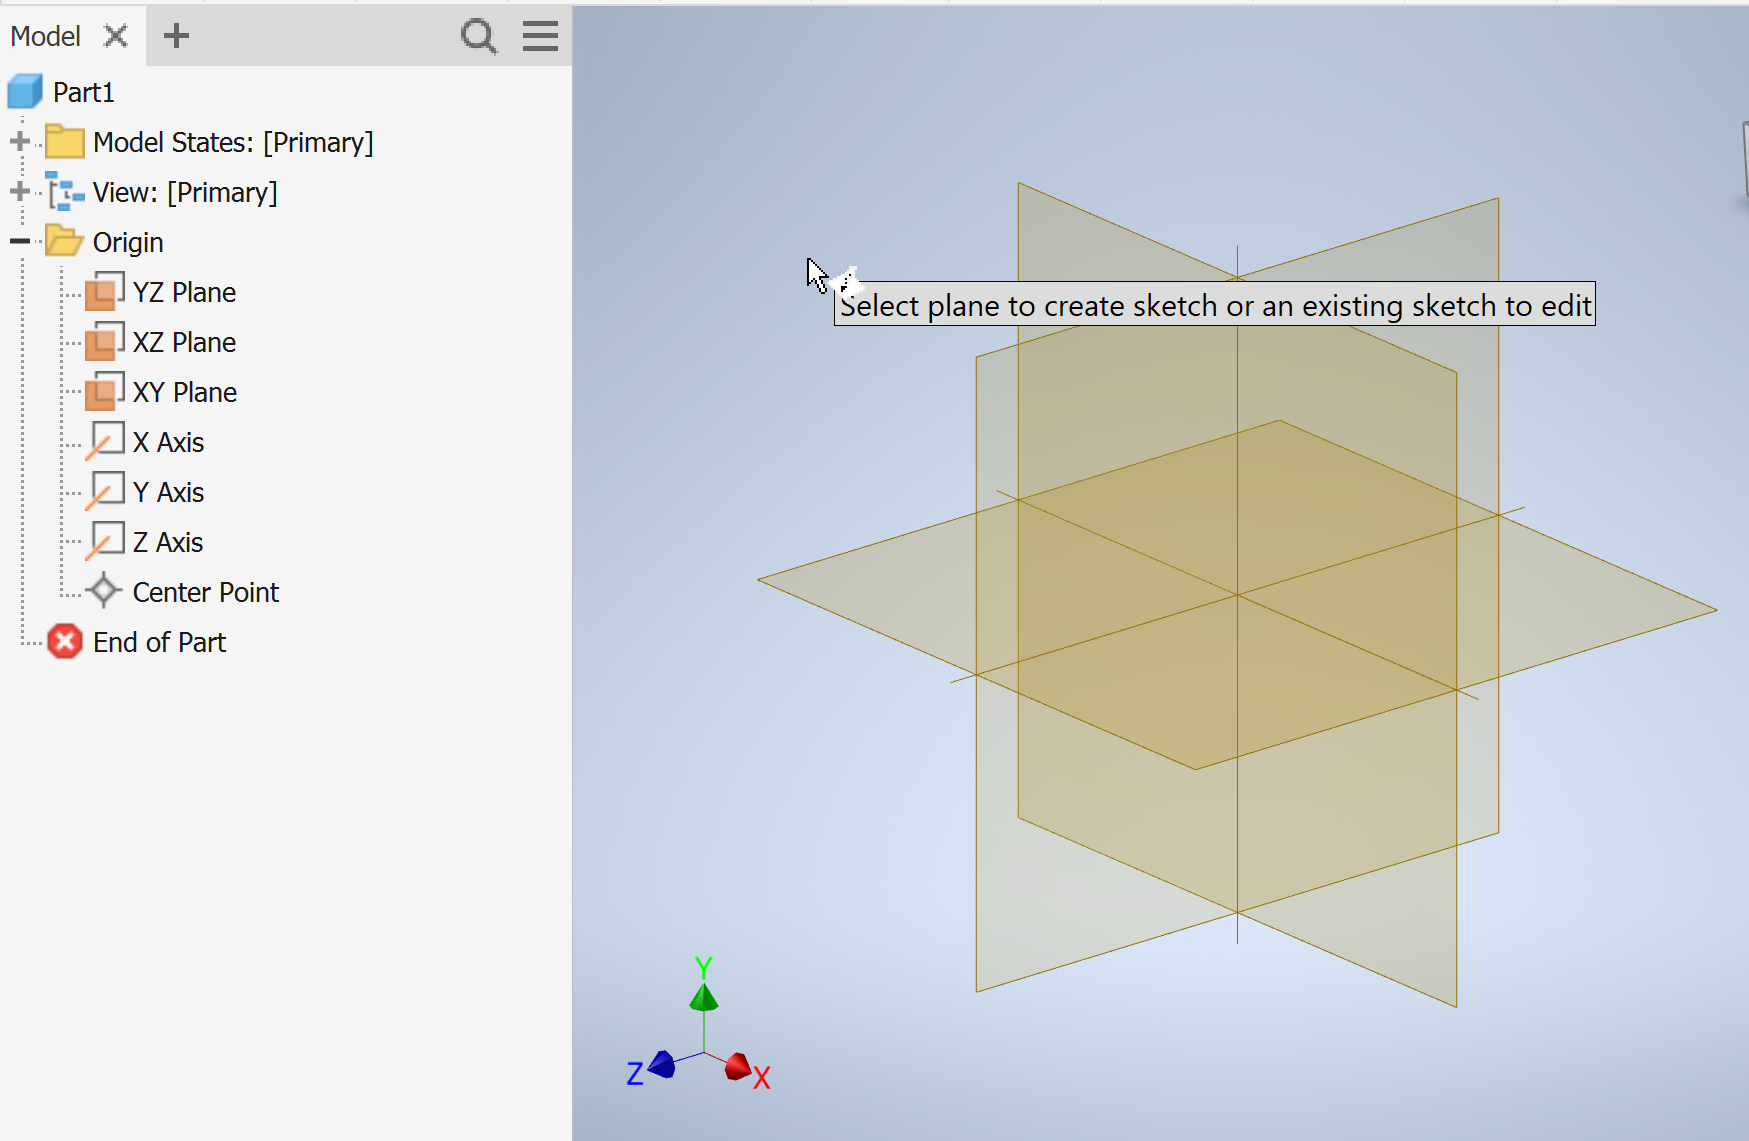Select Model States: [Primary] text

(x=233, y=142)
